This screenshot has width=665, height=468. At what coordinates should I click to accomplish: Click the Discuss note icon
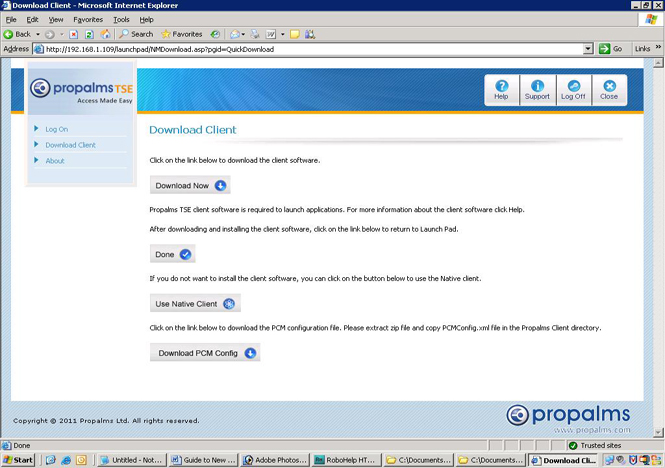(x=295, y=34)
